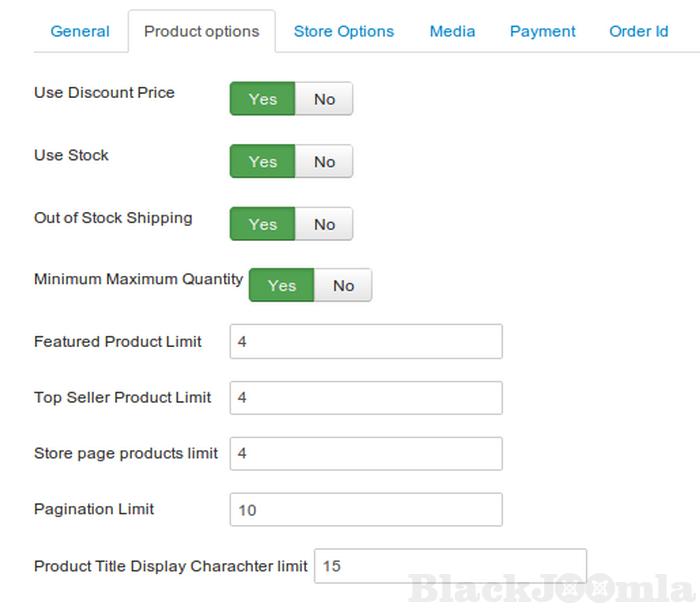The height and width of the screenshot is (608, 700).
Task: Set Use Stock to Yes
Action: [x=263, y=162]
